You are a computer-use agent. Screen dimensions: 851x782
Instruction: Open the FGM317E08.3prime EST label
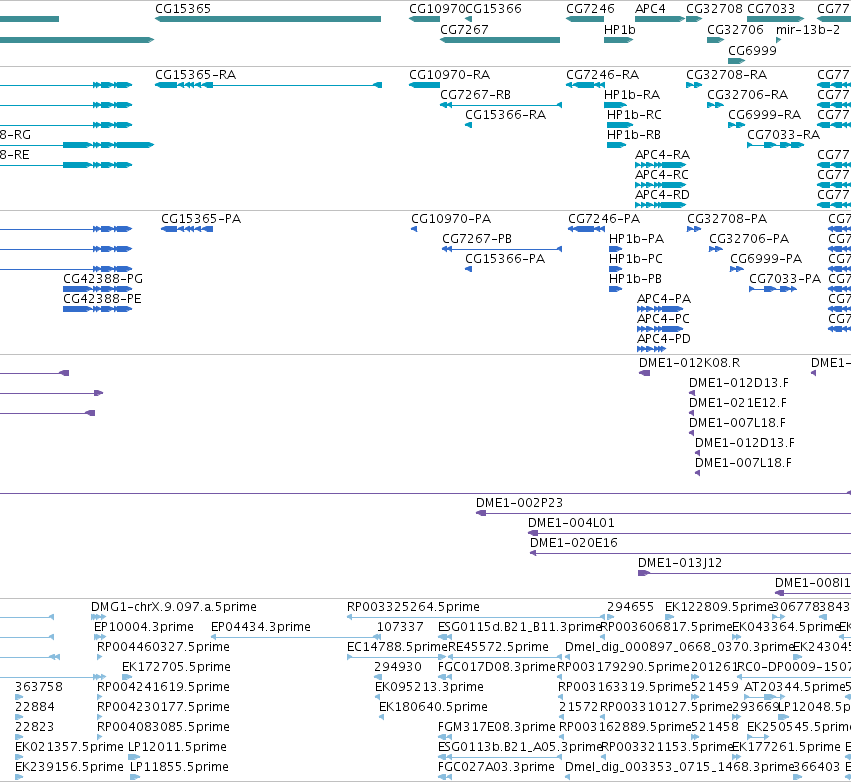click(x=497, y=728)
